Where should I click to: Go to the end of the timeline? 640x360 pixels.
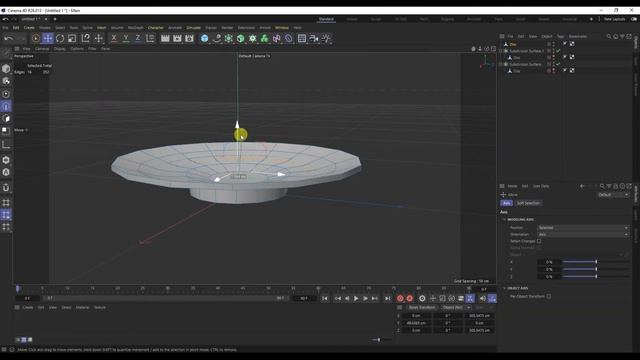click(x=387, y=298)
